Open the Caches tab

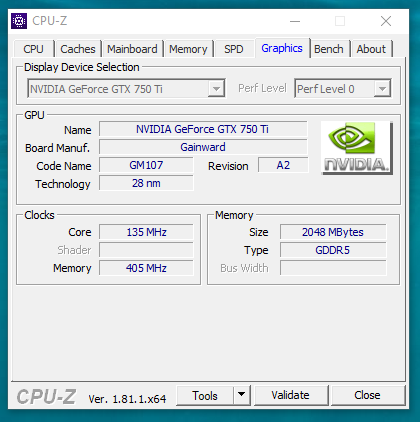coord(78,49)
